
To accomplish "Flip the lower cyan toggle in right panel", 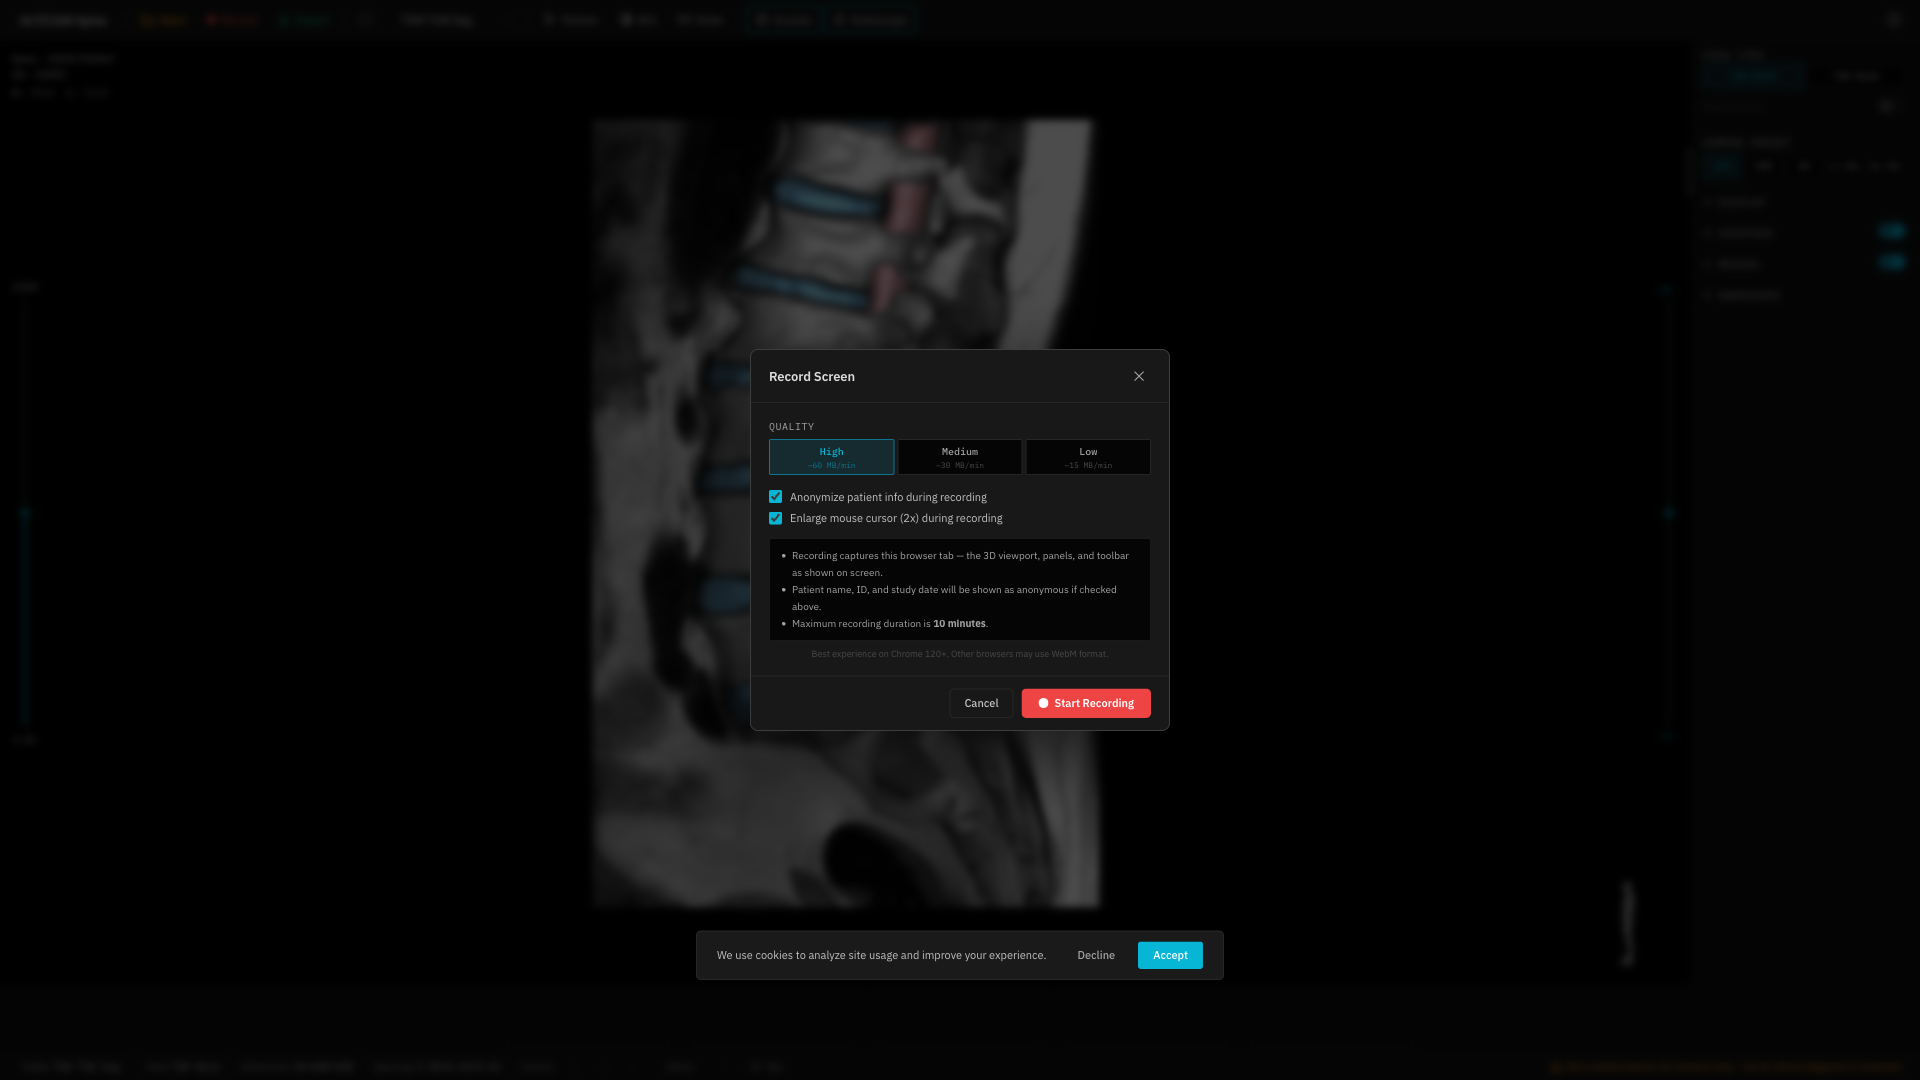I will point(1892,262).
